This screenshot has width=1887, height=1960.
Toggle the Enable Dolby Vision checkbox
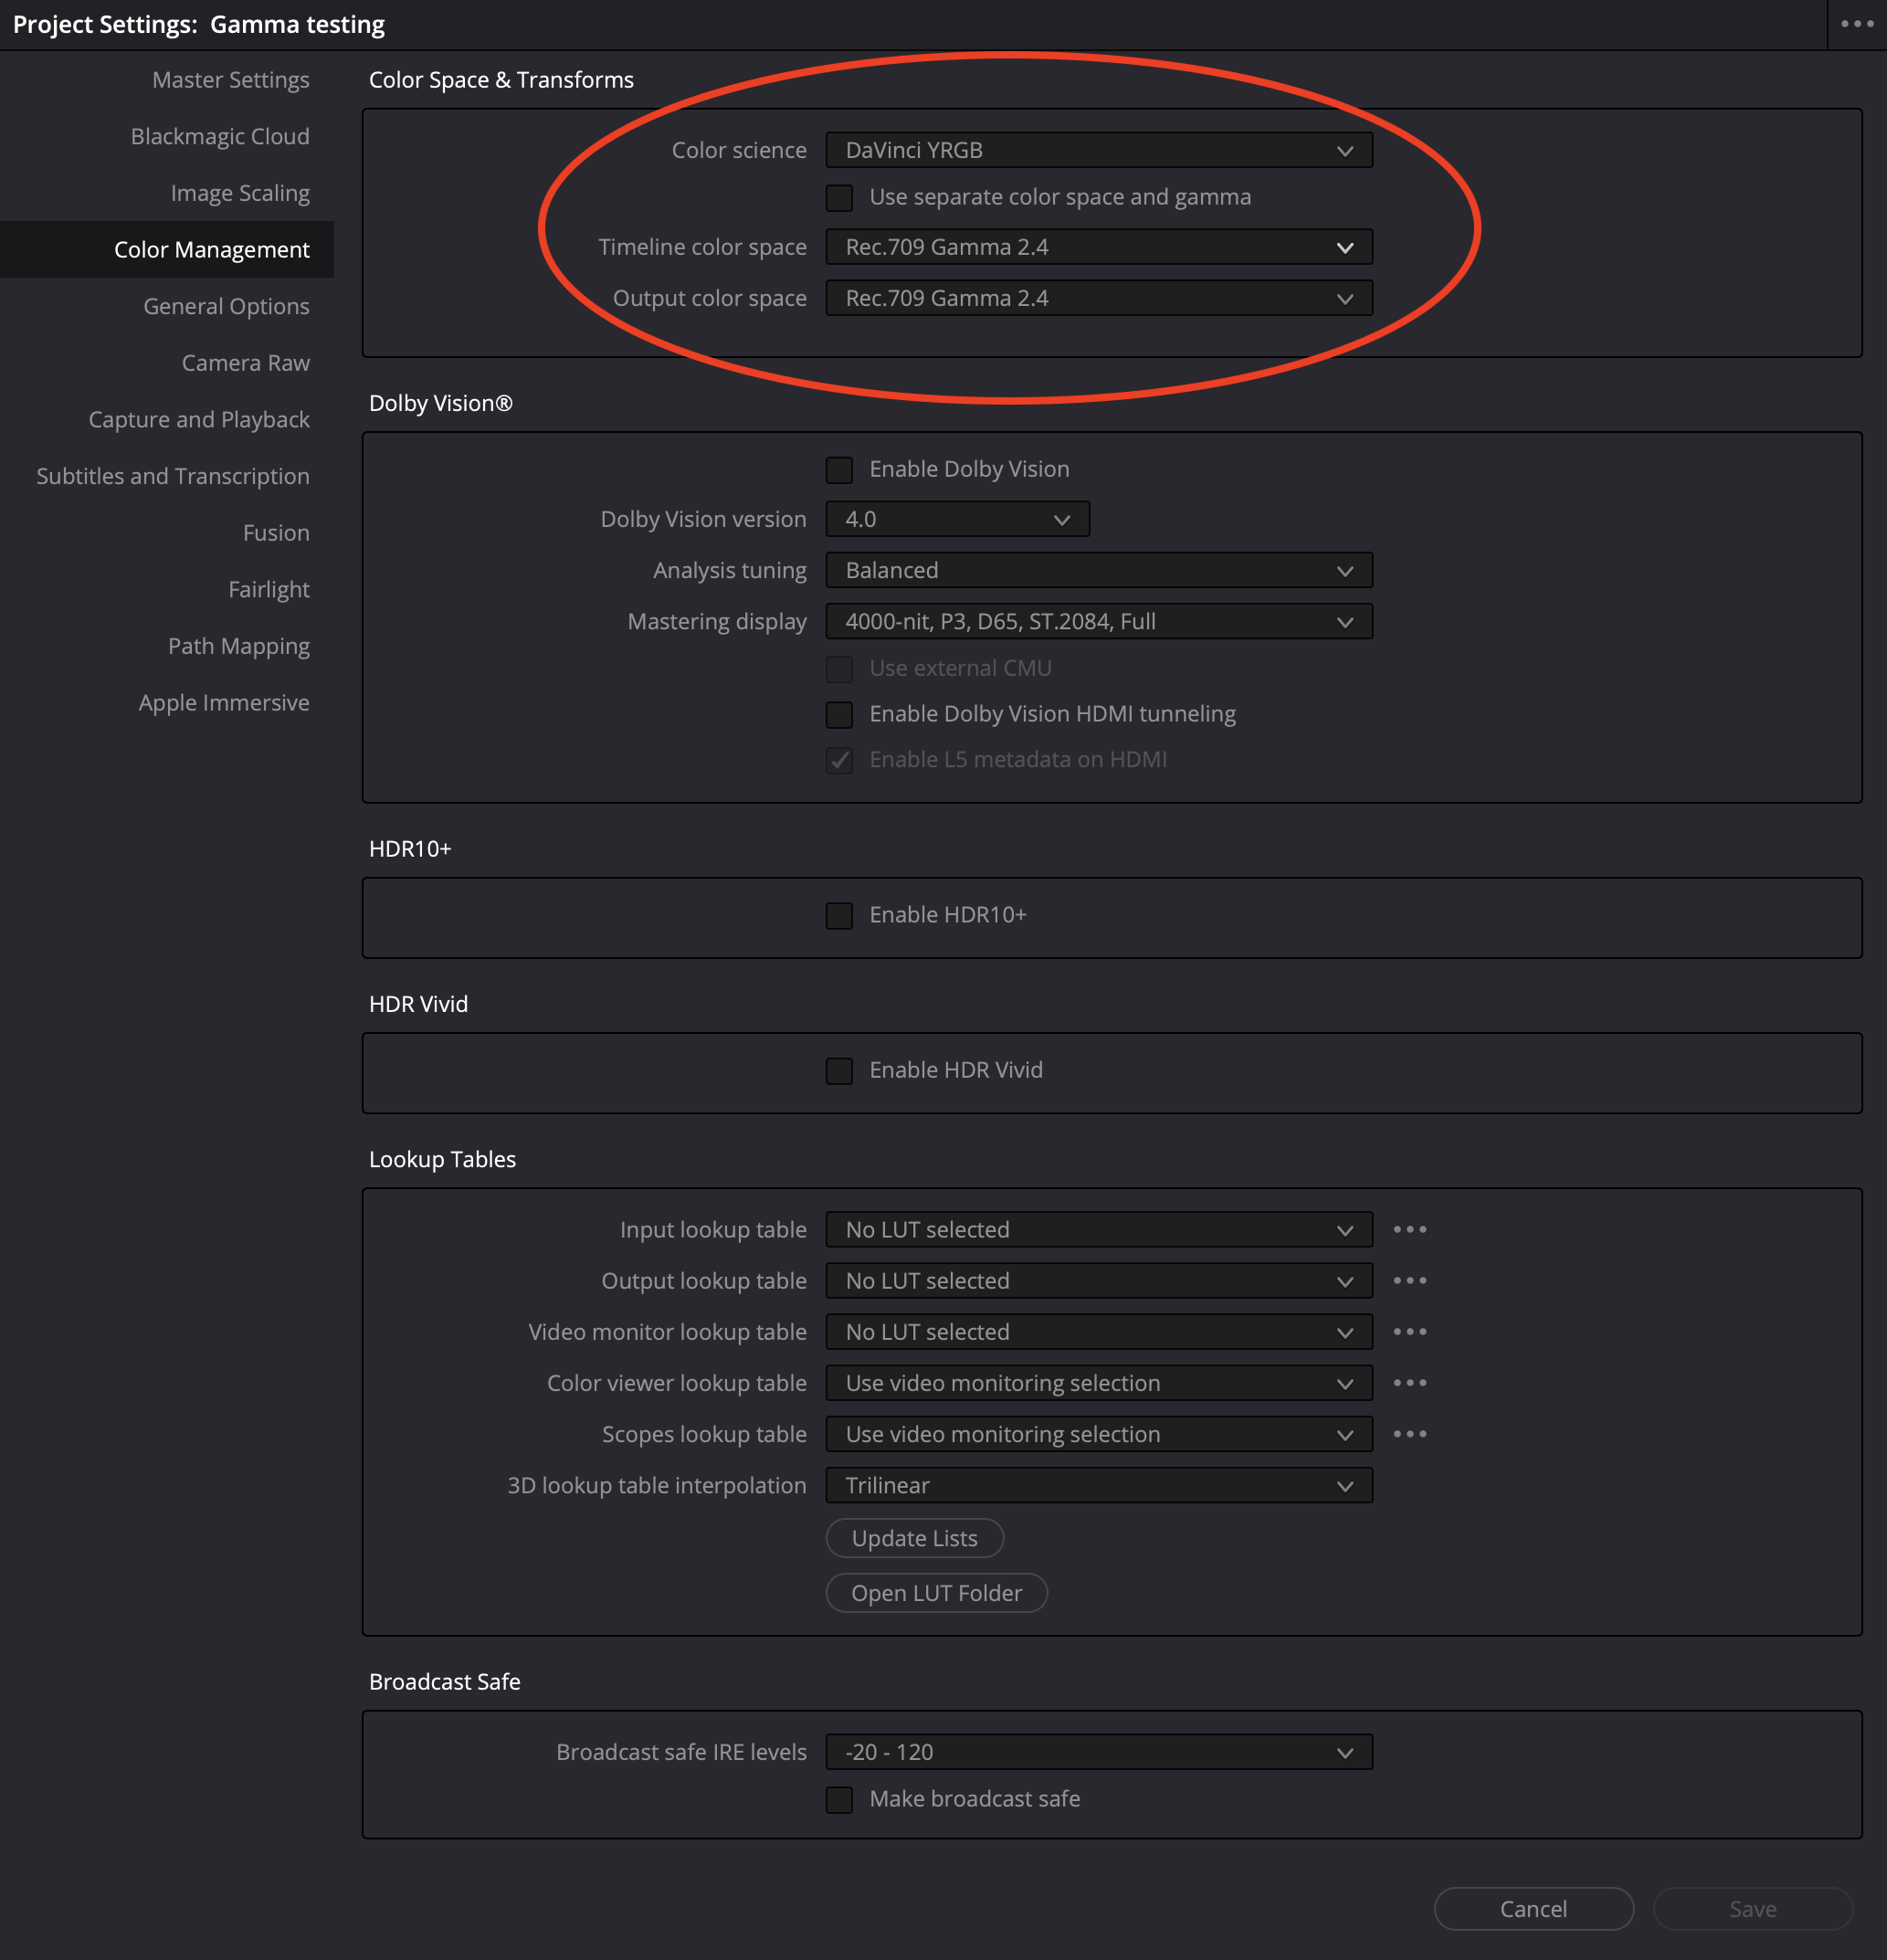[x=839, y=469]
